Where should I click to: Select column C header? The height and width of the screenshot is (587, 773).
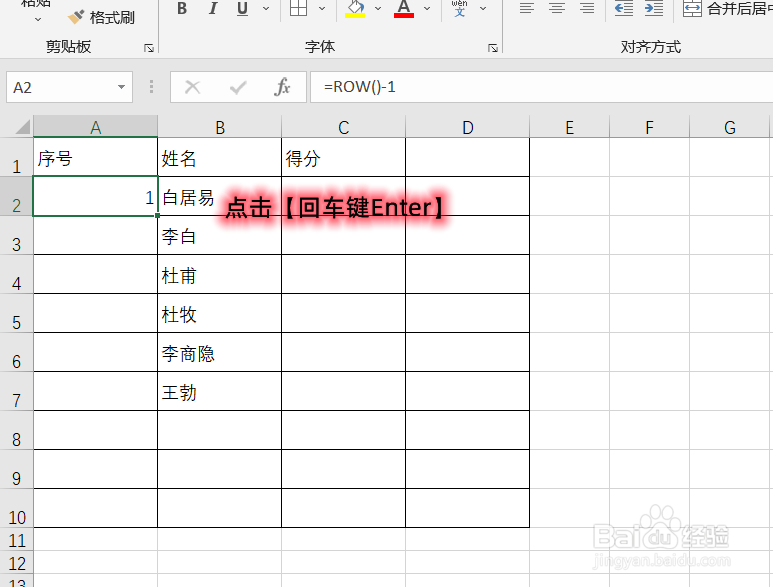point(344,127)
